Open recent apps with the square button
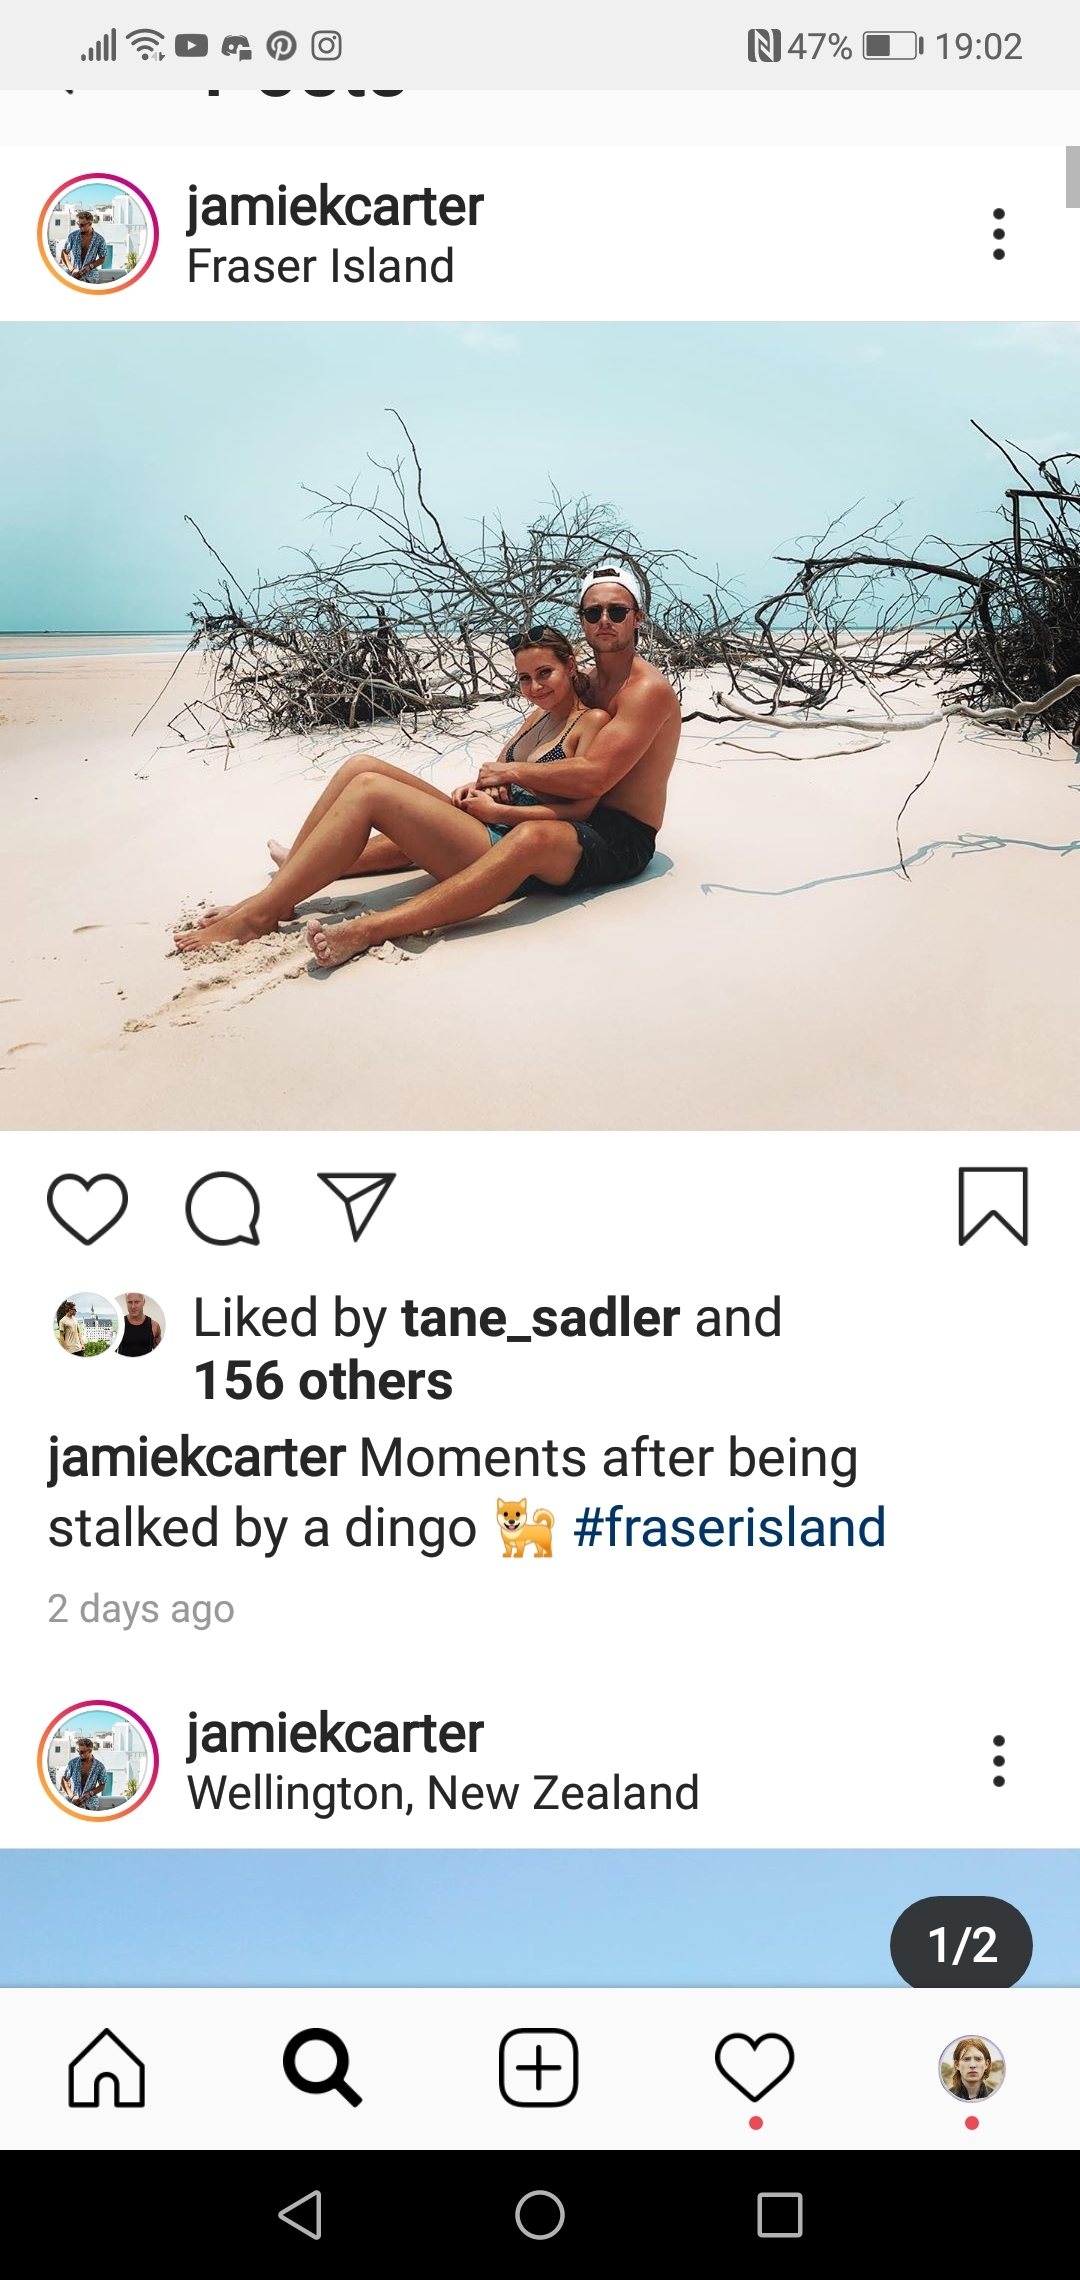 (x=780, y=2214)
